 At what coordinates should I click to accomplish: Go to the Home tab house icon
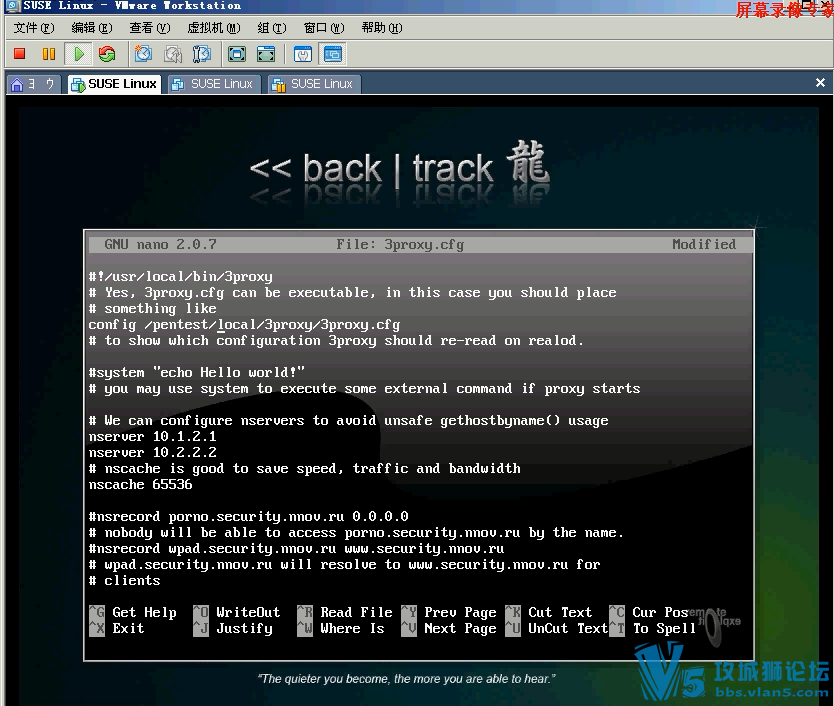point(17,84)
